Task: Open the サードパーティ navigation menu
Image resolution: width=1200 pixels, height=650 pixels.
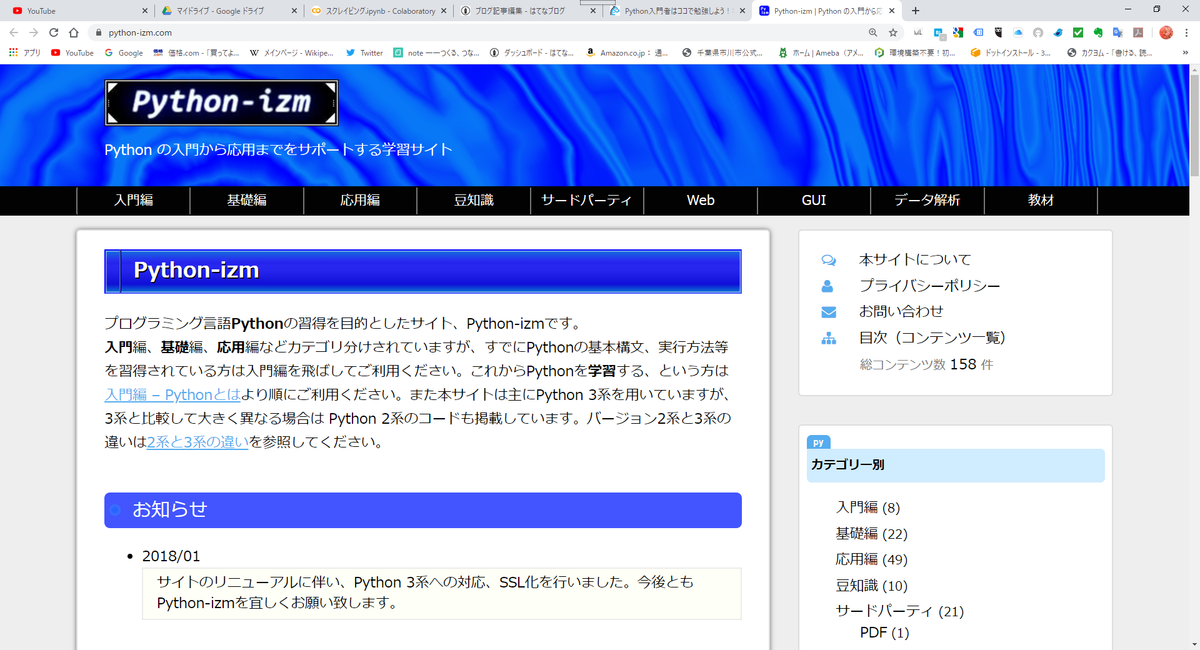Action: click(587, 200)
